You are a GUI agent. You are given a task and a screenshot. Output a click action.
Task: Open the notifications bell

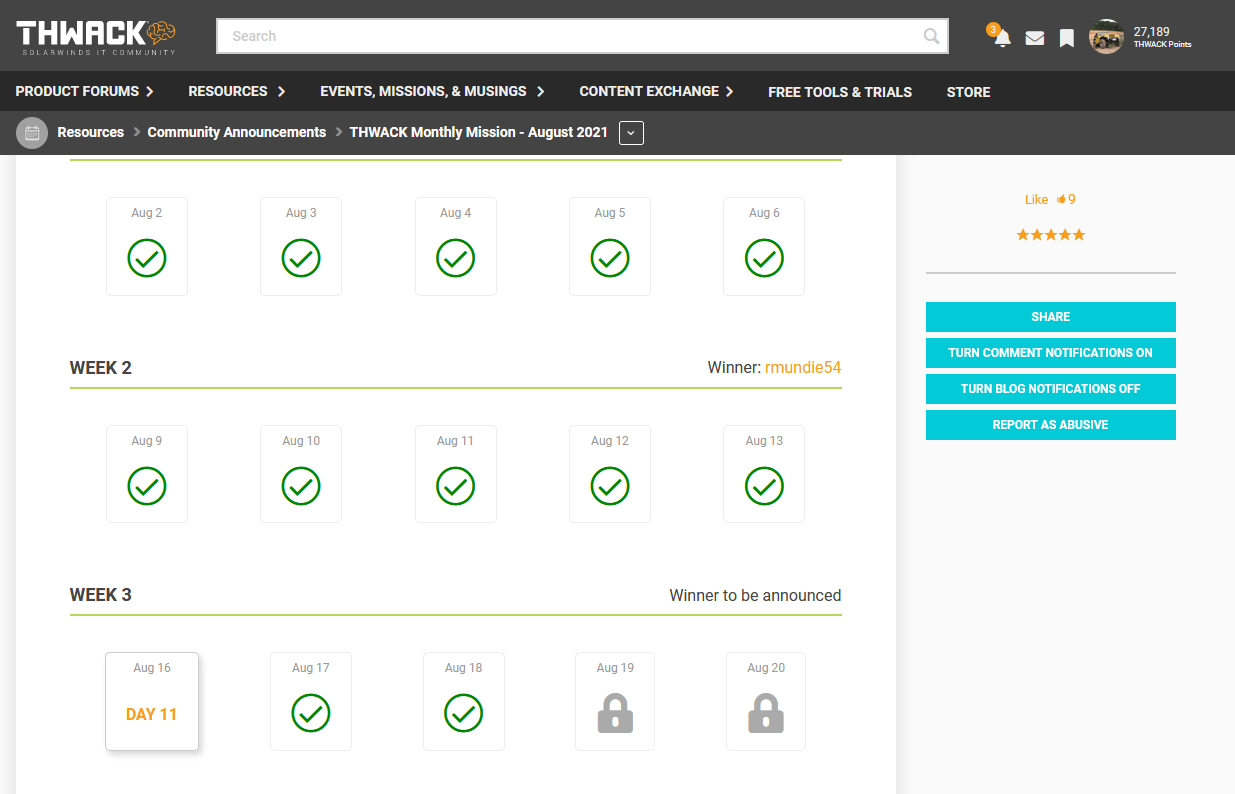(x=1002, y=38)
